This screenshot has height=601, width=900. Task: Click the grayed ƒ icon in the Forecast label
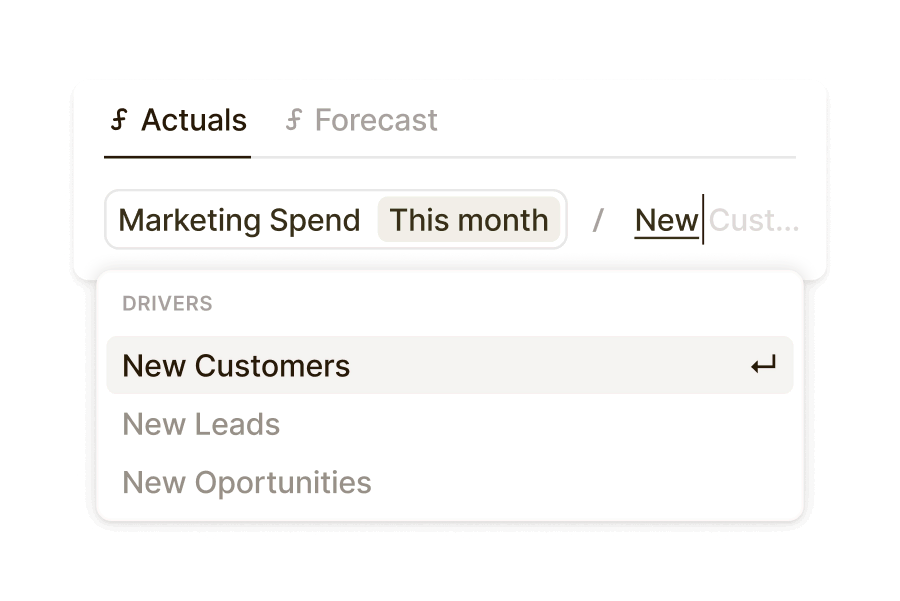tap(293, 120)
